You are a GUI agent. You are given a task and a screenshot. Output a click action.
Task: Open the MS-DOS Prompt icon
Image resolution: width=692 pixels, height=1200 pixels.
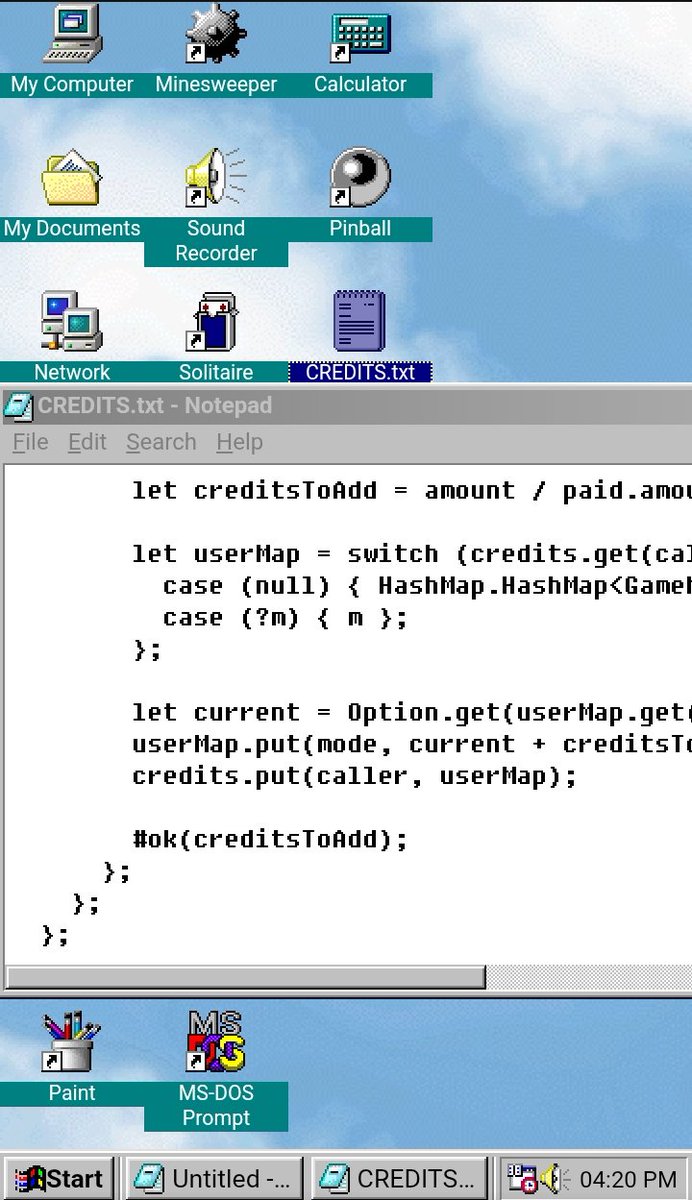tap(216, 1043)
